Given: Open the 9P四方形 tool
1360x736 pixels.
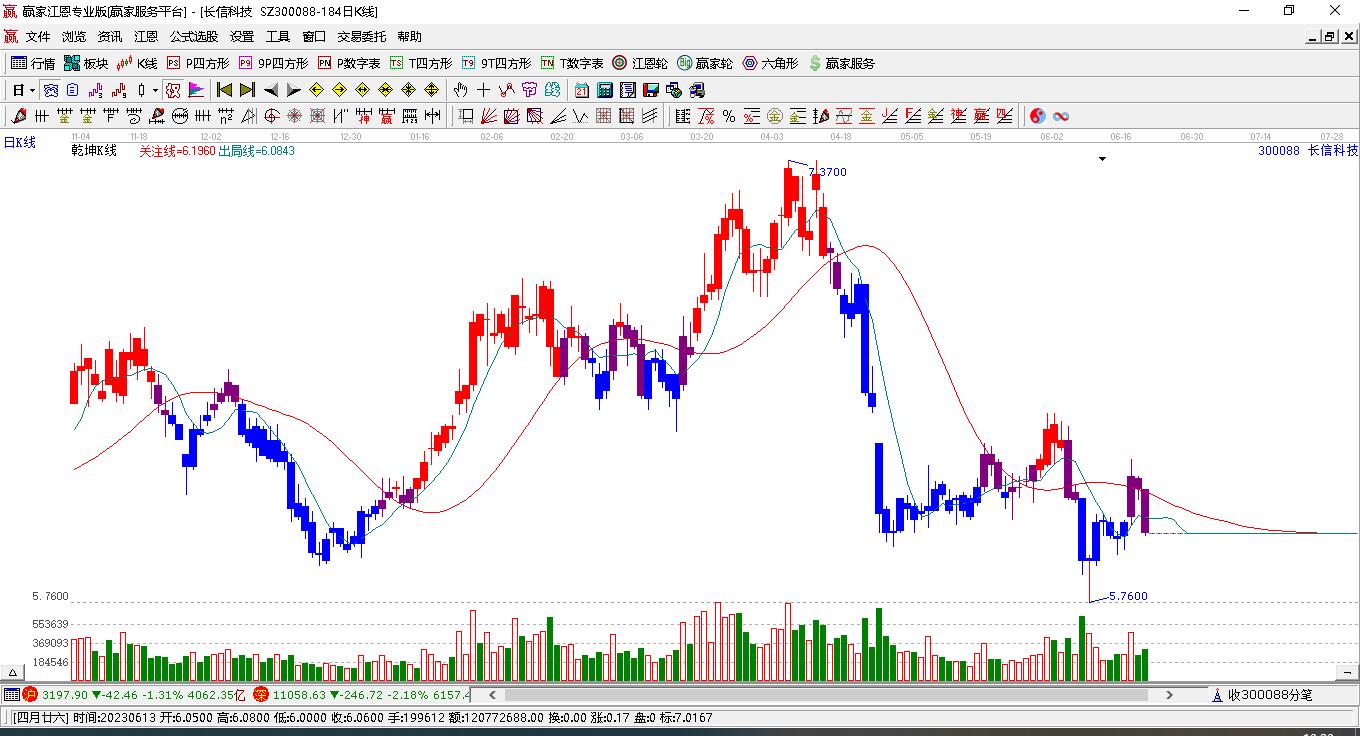Looking at the screenshot, I should [273, 63].
